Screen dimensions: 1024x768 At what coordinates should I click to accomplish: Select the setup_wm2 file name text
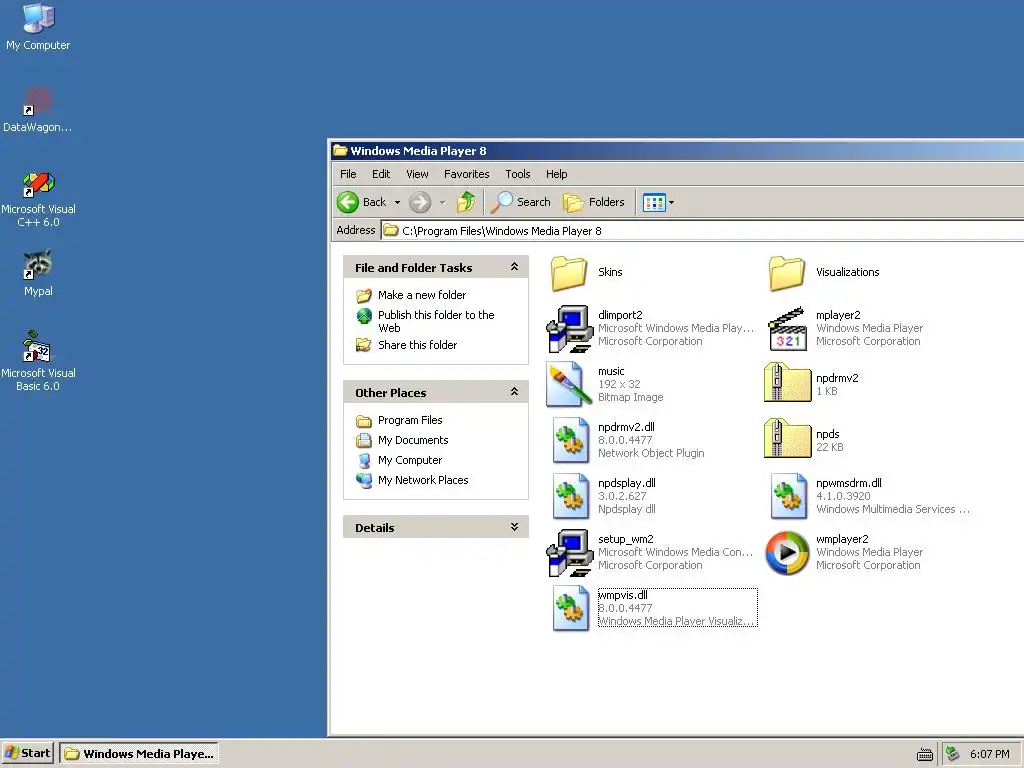pyautogui.click(x=626, y=539)
